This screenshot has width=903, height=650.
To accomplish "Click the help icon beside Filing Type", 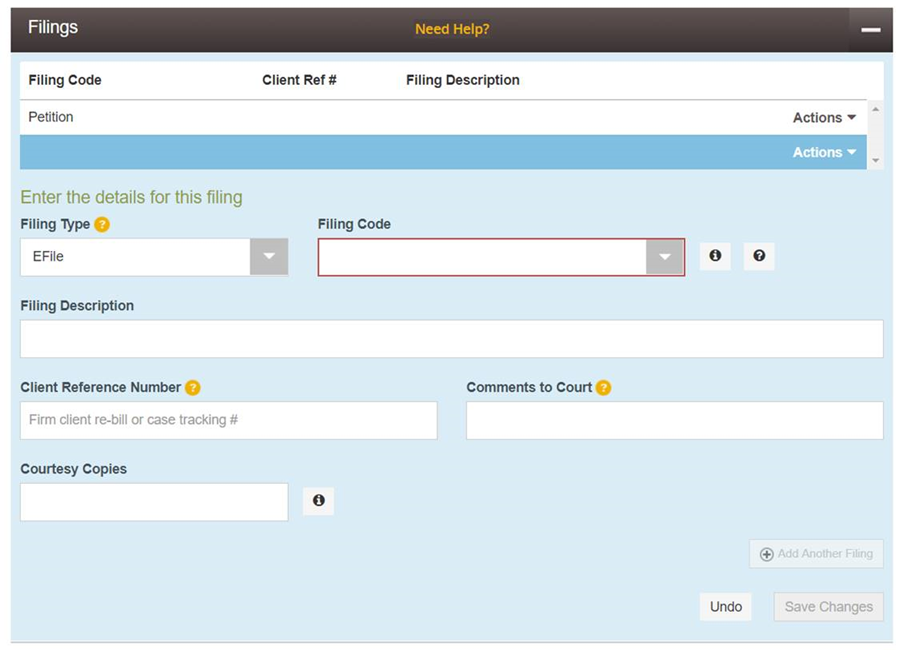I will [x=102, y=225].
